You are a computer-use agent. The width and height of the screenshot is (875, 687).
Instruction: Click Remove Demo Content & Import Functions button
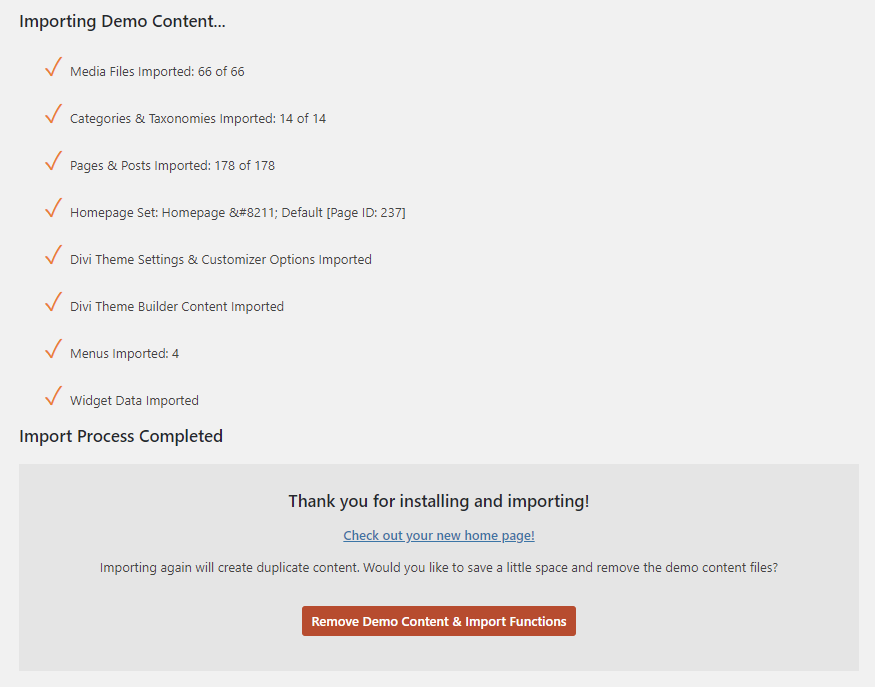439,621
